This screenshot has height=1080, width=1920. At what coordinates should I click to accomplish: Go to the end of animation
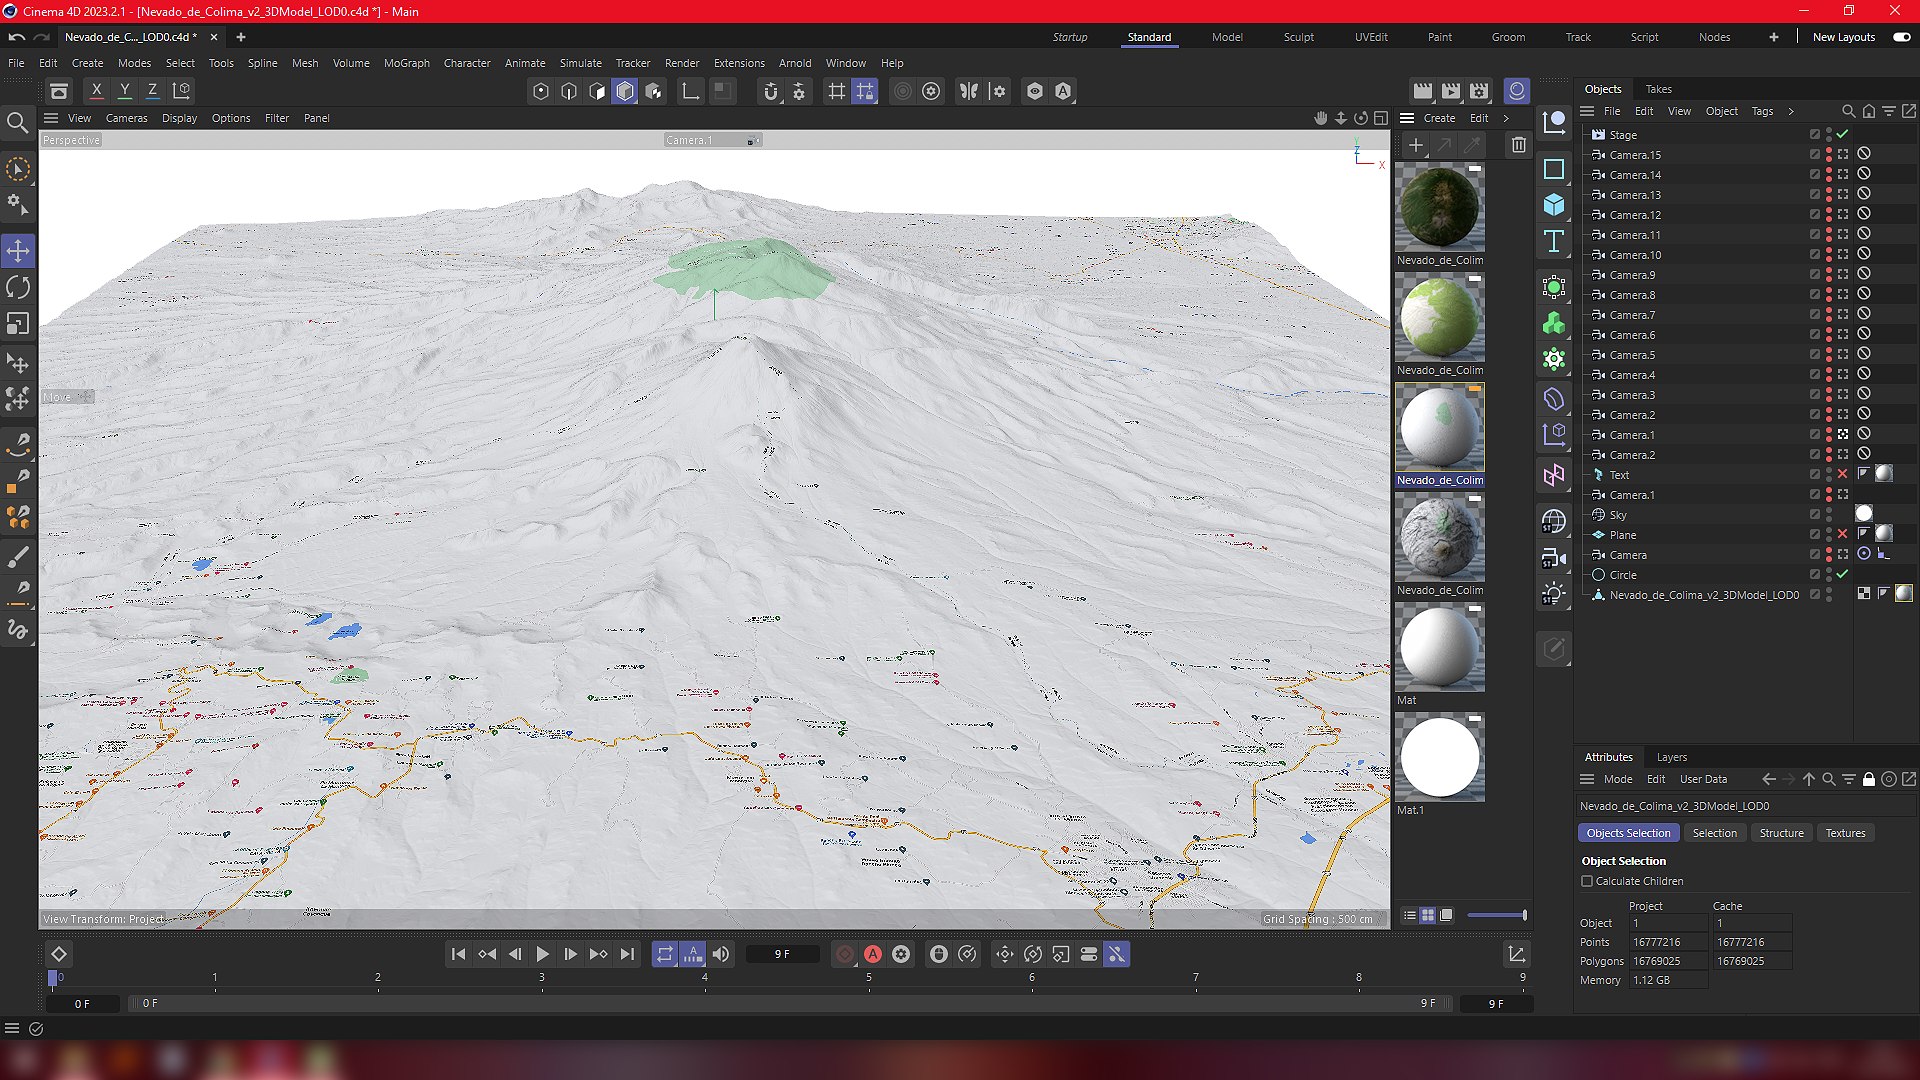click(x=627, y=955)
